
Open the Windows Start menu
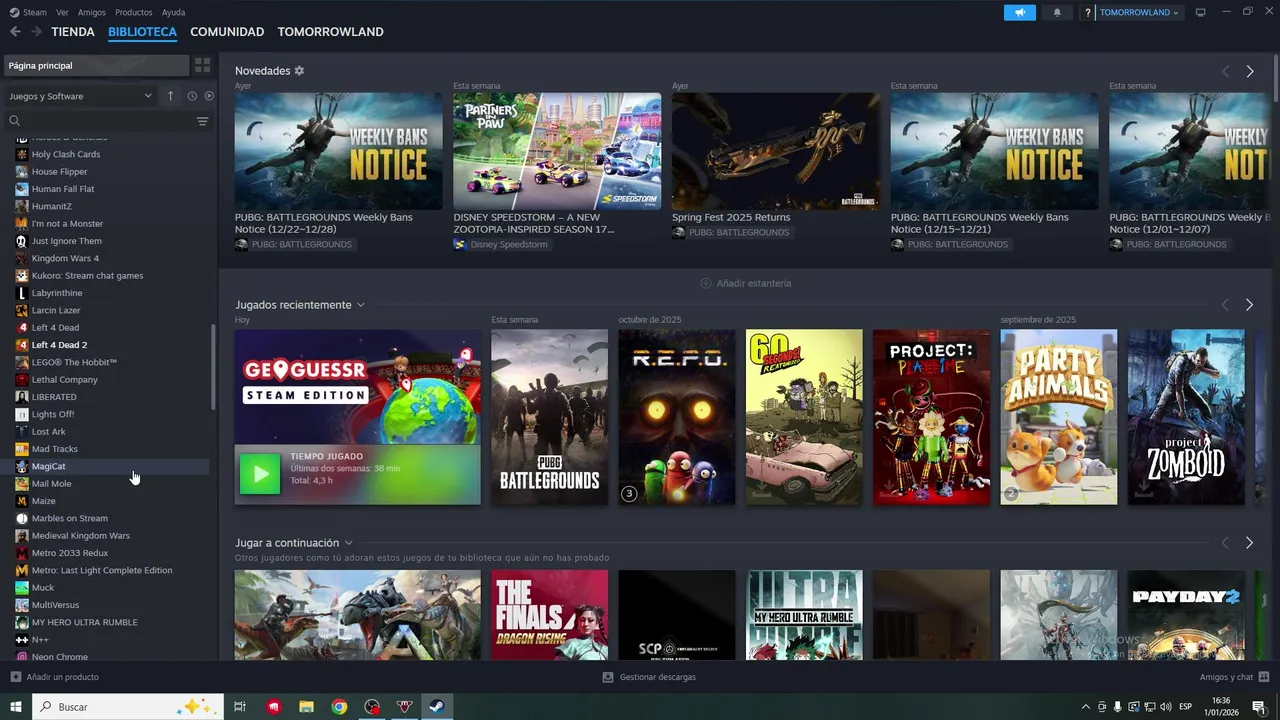click(x=16, y=707)
